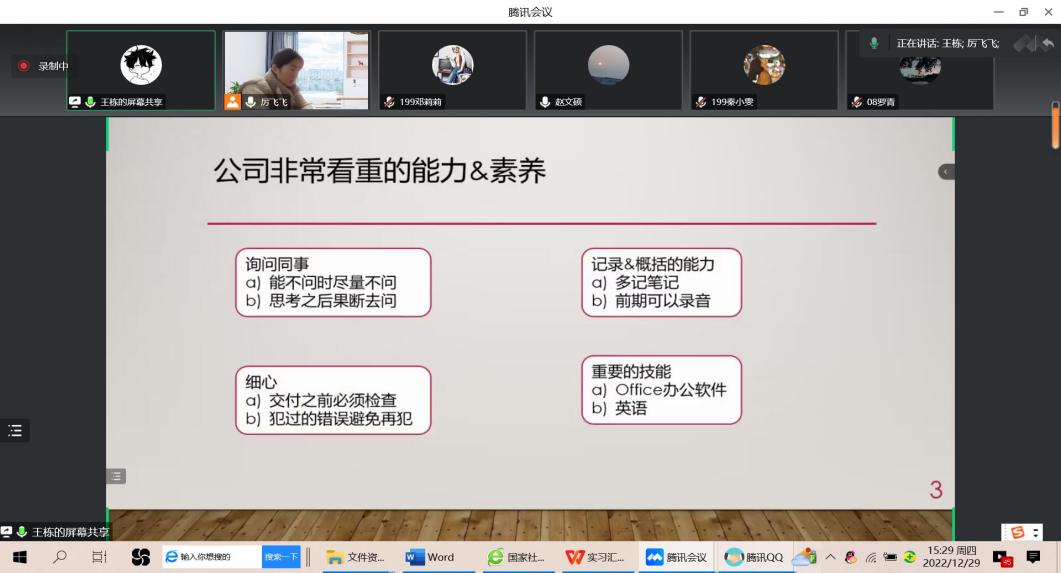The image size is (1061, 573).
Task: Expand hidden system tray icons
Action: click(830, 557)
